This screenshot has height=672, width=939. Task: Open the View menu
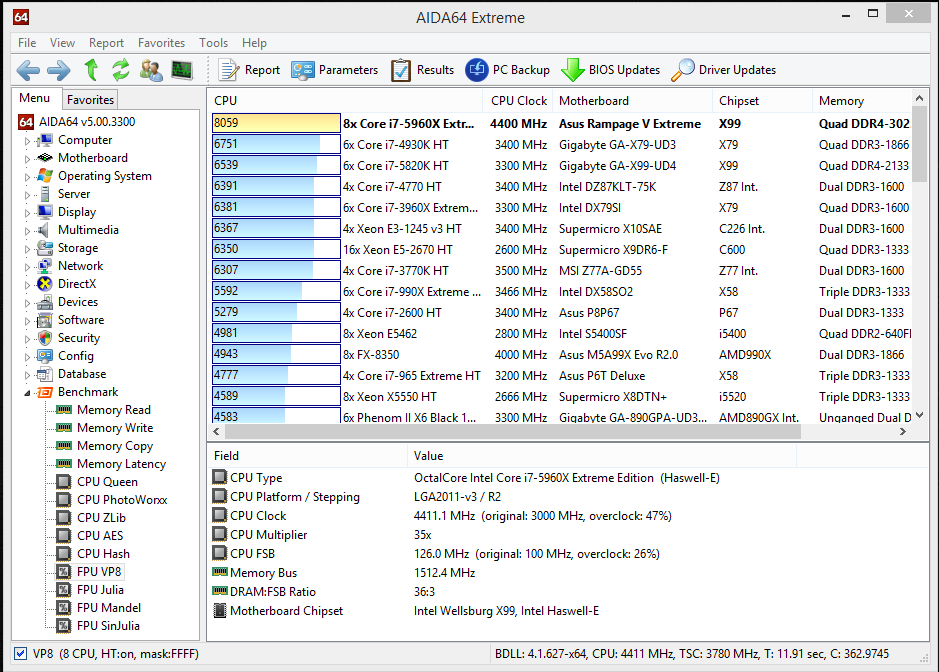pos(62,43)
